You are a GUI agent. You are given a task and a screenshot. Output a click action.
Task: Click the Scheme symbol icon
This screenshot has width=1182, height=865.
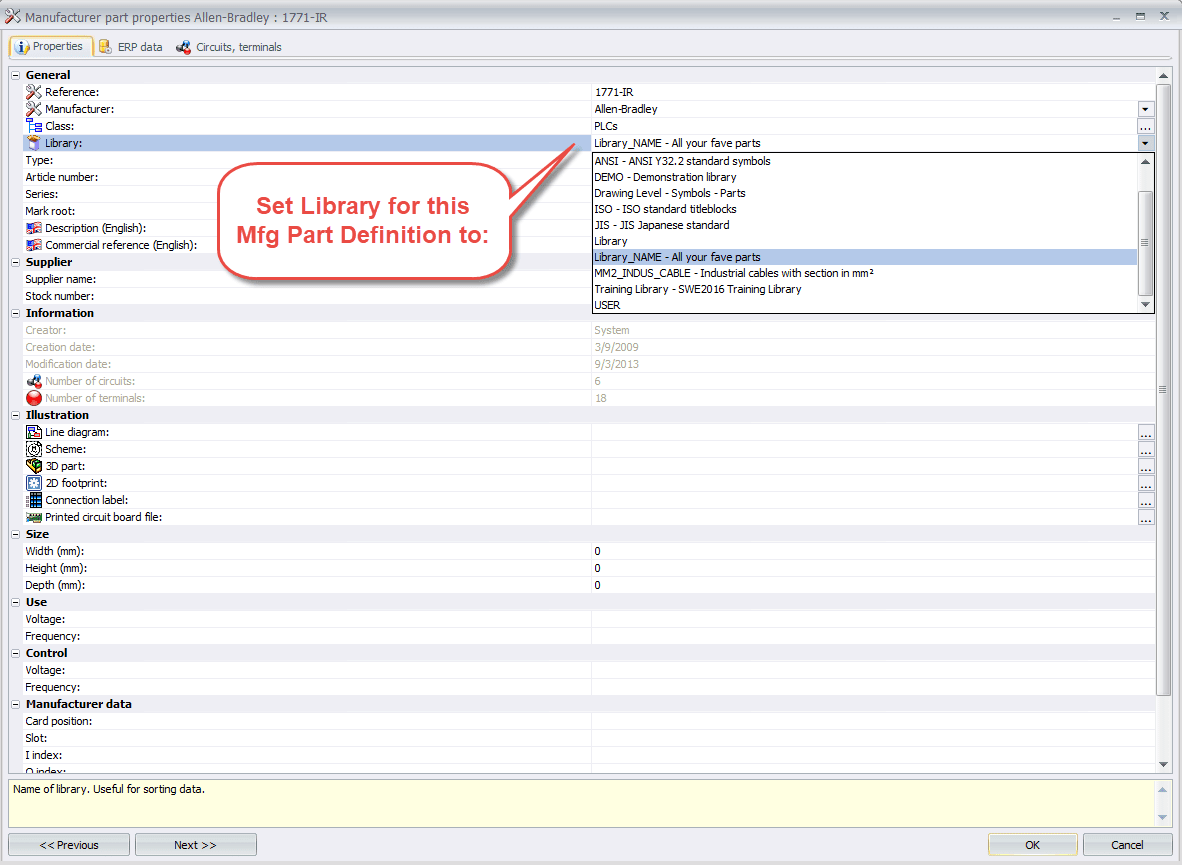pos(34,449)
